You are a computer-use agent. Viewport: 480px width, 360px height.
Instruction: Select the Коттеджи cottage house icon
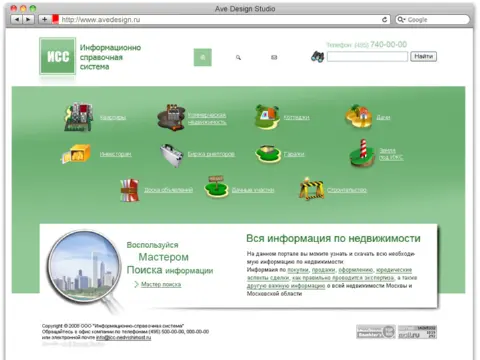click(267, 117)
